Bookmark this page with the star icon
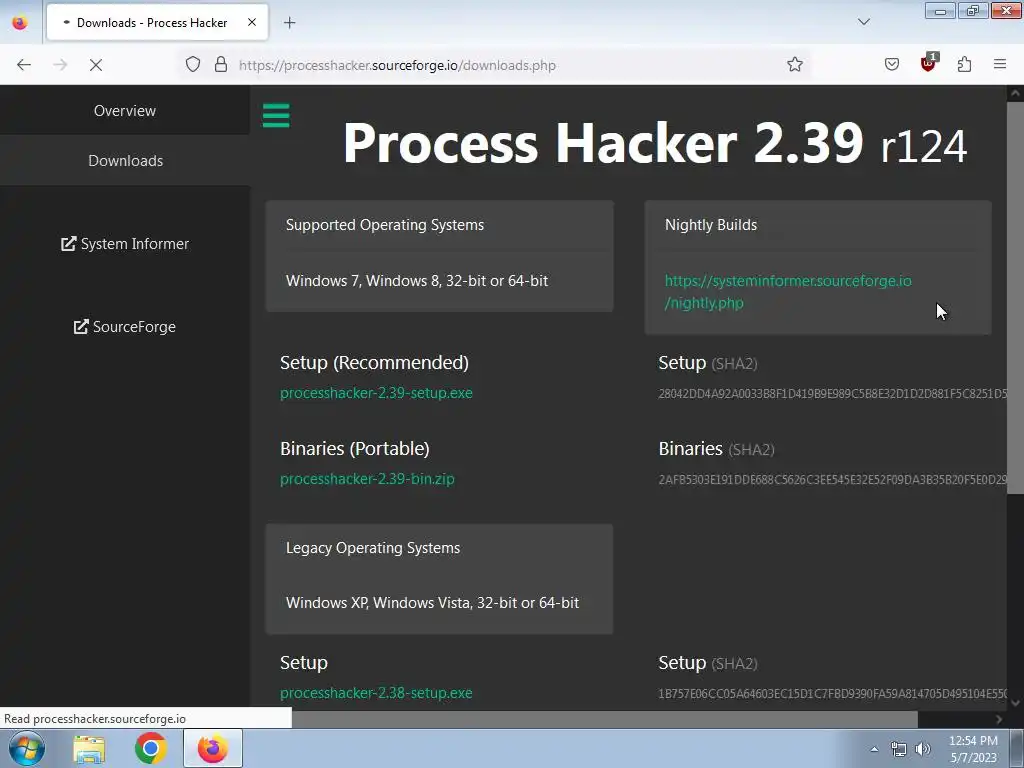 (795, 65)
